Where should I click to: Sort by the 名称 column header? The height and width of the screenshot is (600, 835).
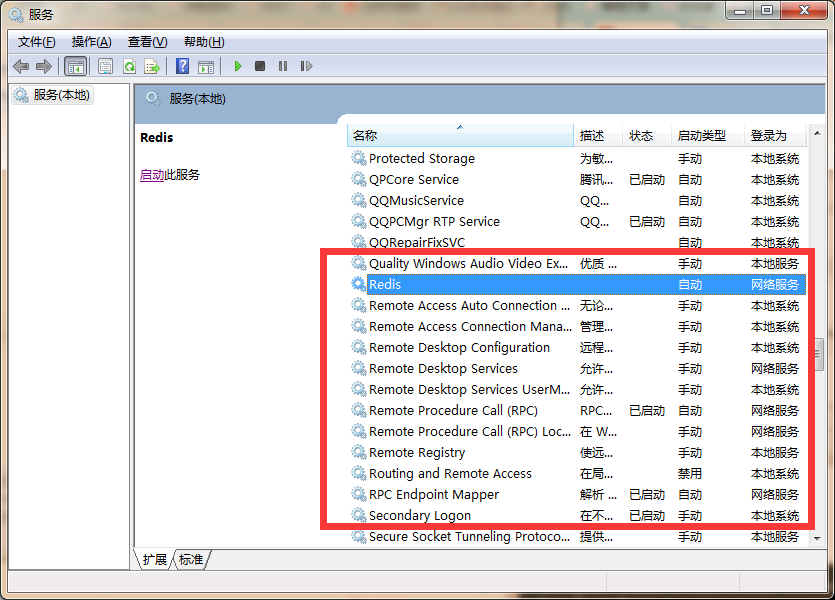pyautogui.click(x=460, y=136)
